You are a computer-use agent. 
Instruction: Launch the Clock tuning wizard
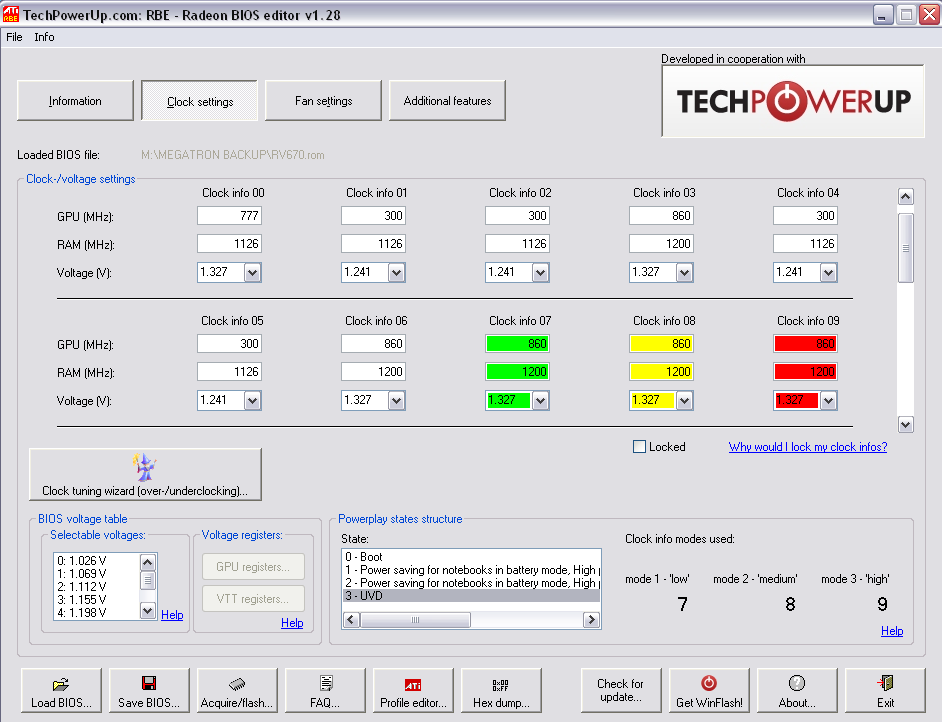tap(146, 474)
